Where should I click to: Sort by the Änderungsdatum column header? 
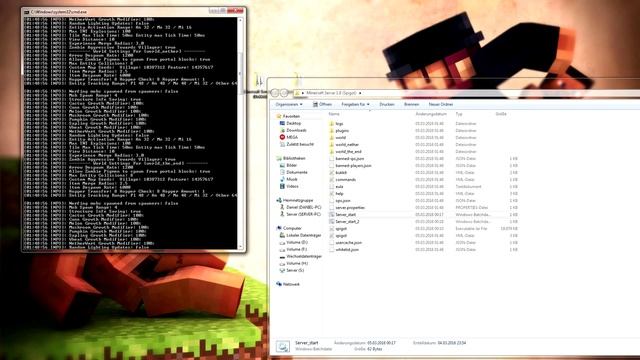click(431, 114)
